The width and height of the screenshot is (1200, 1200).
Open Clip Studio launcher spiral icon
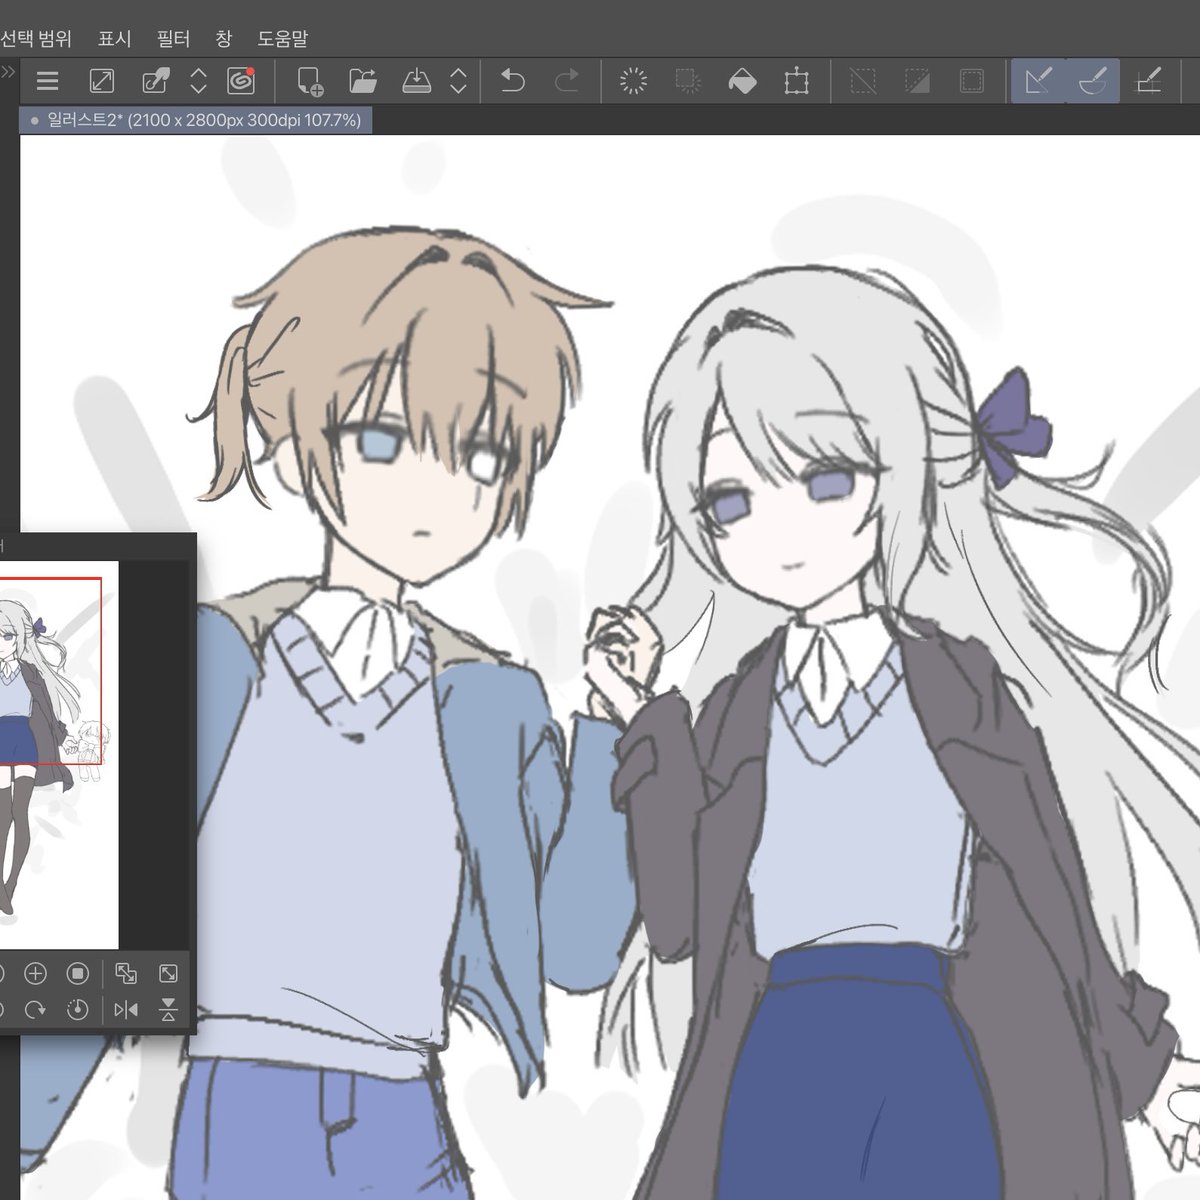[x=241, y=81]
